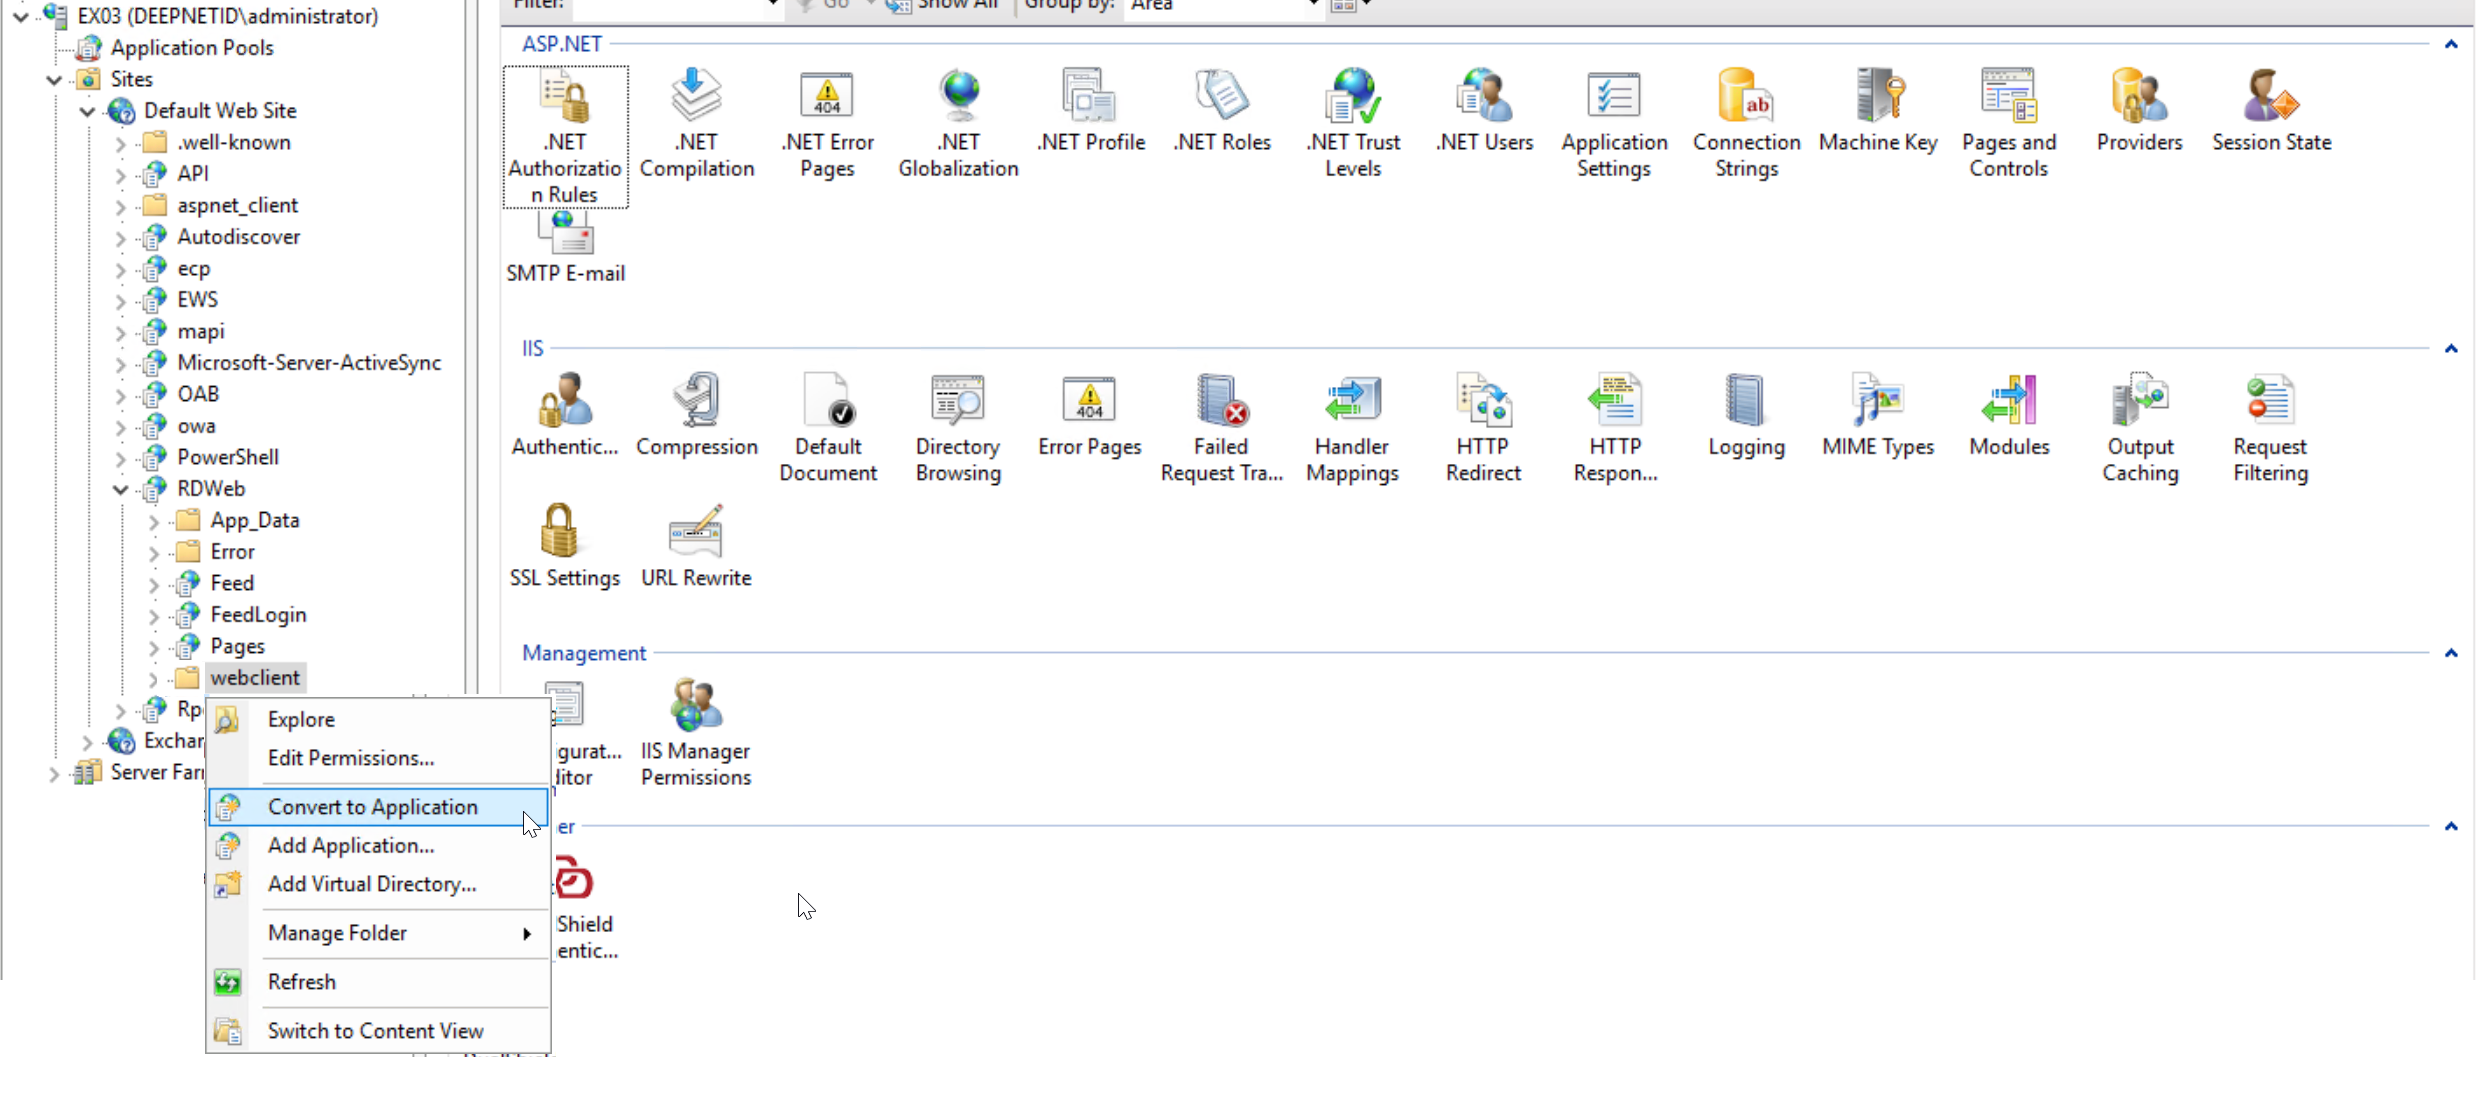Collapse the RDWeb tree node
Screen dimensions: 2483x1099
121,489
